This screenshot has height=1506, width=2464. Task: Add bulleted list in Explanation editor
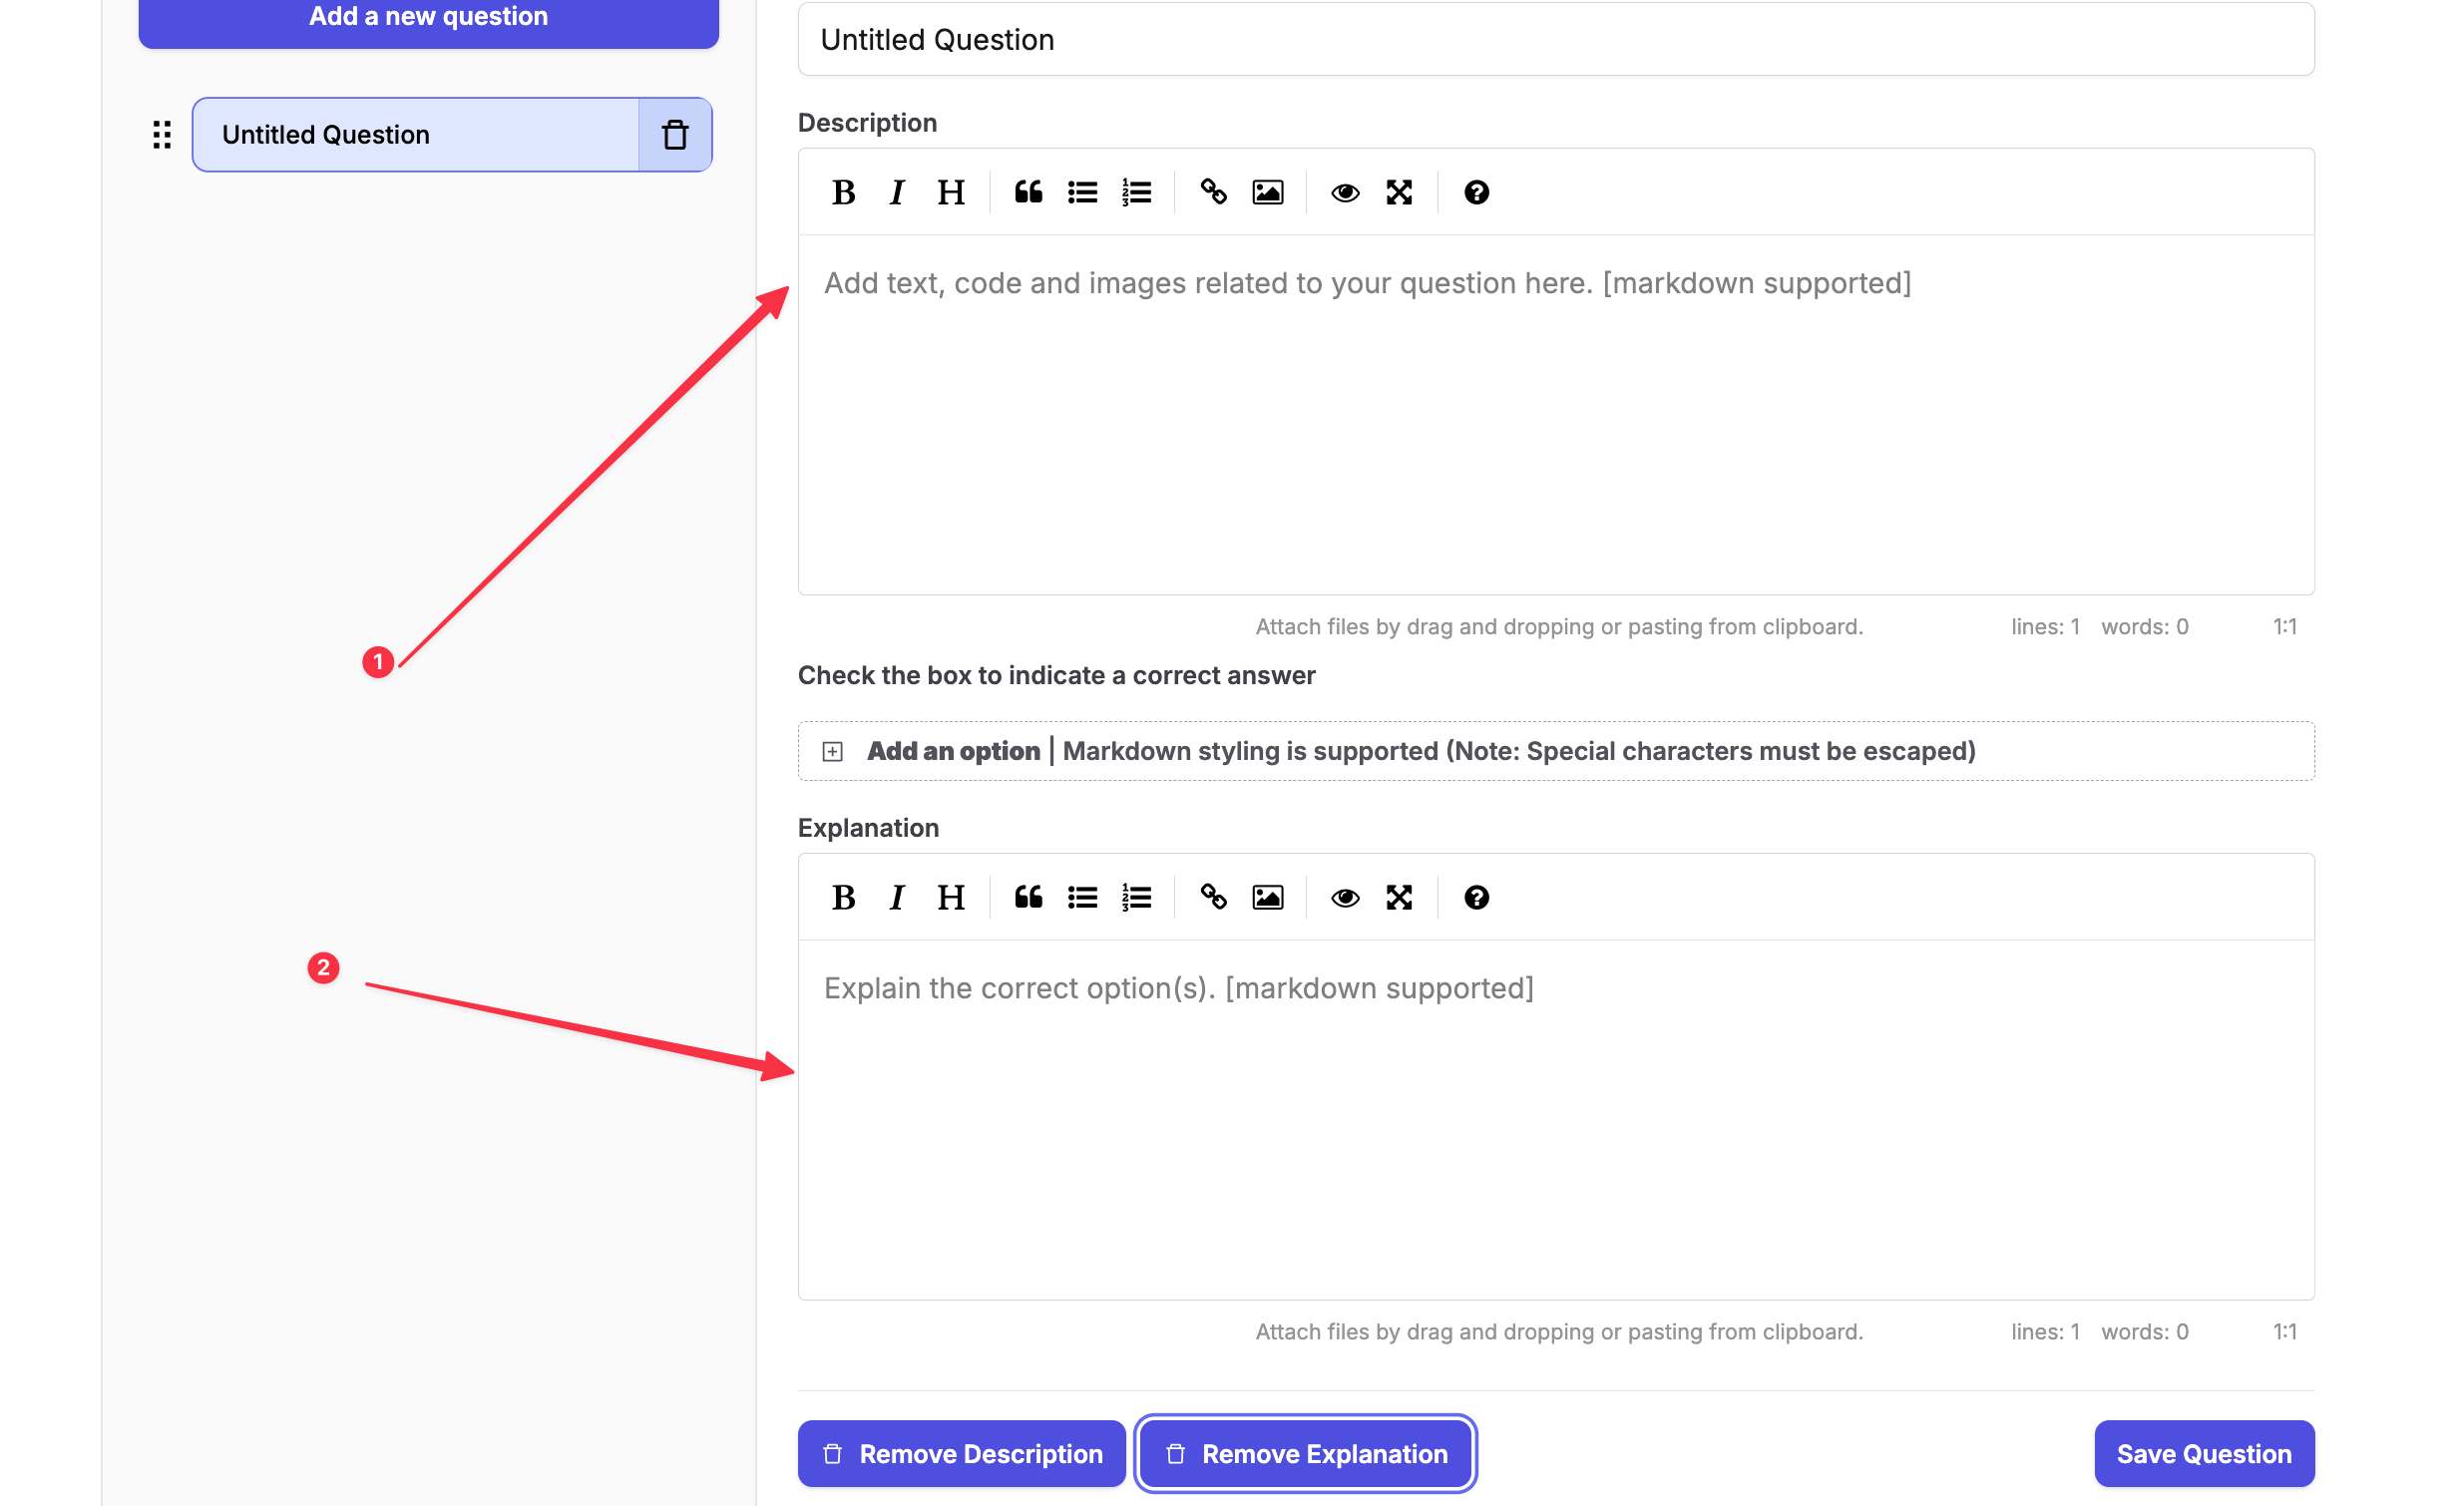coord(1082,897)
